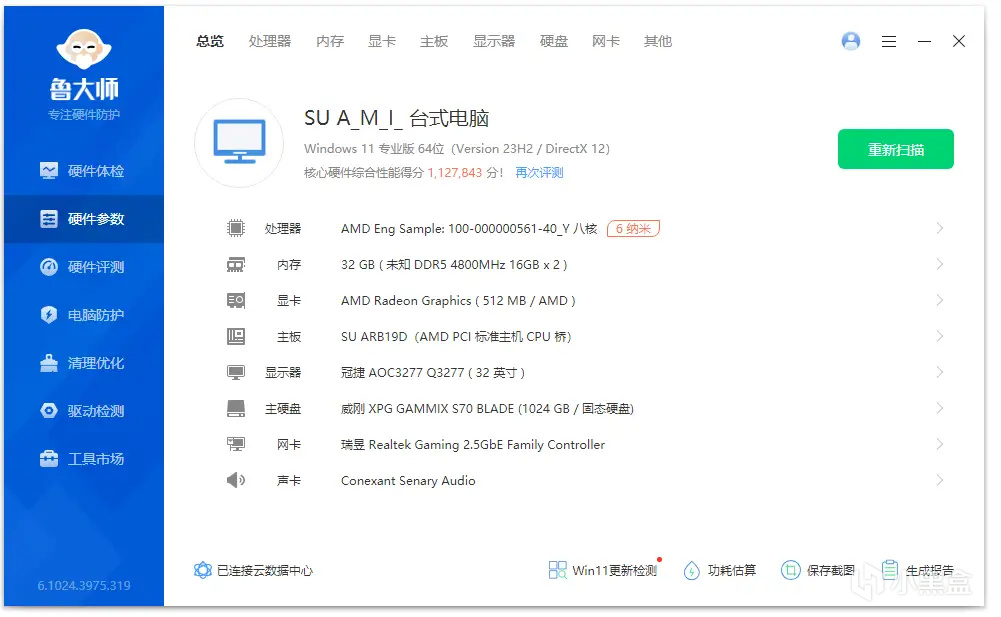This screenshot has height=617, width=1001.
Task: Switch to the 处理器 tab
Action: [270, 42]
